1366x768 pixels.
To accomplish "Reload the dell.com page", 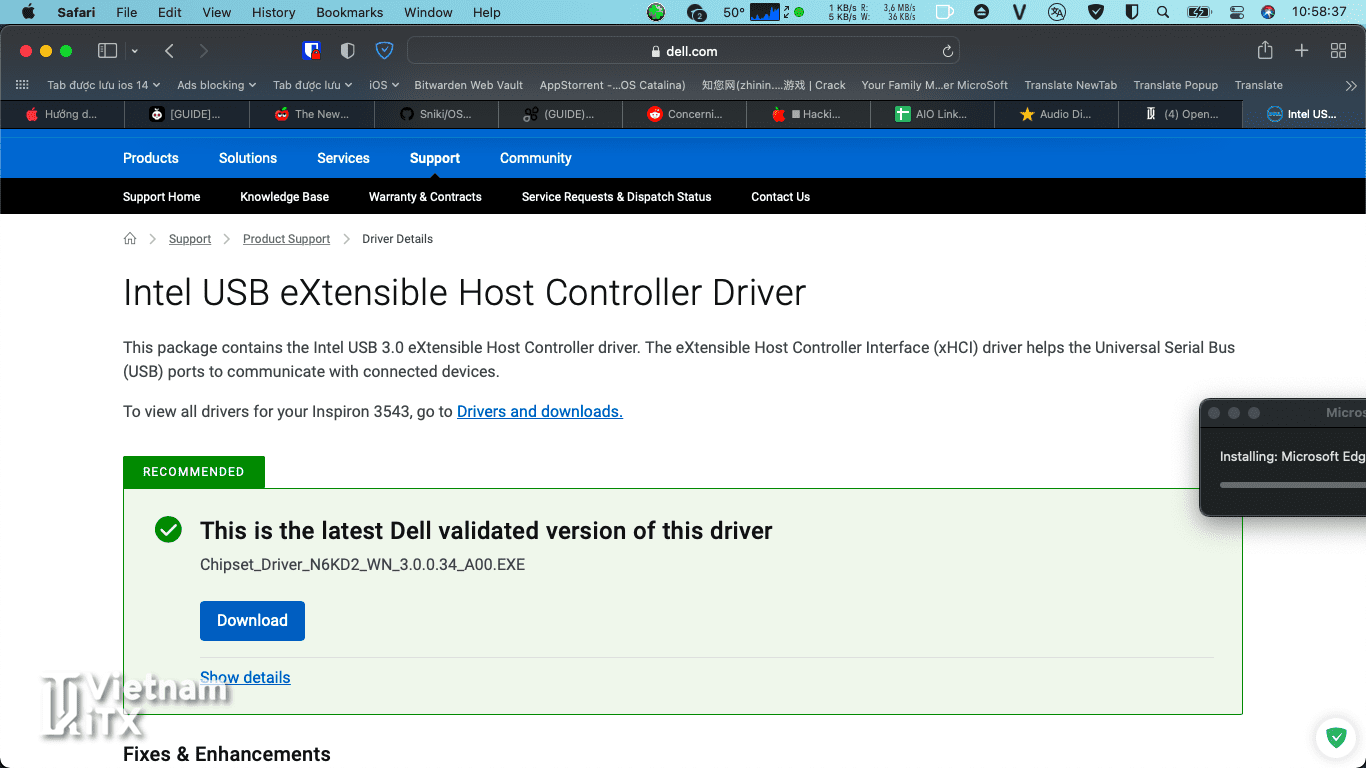I will [x=947, y=51].
